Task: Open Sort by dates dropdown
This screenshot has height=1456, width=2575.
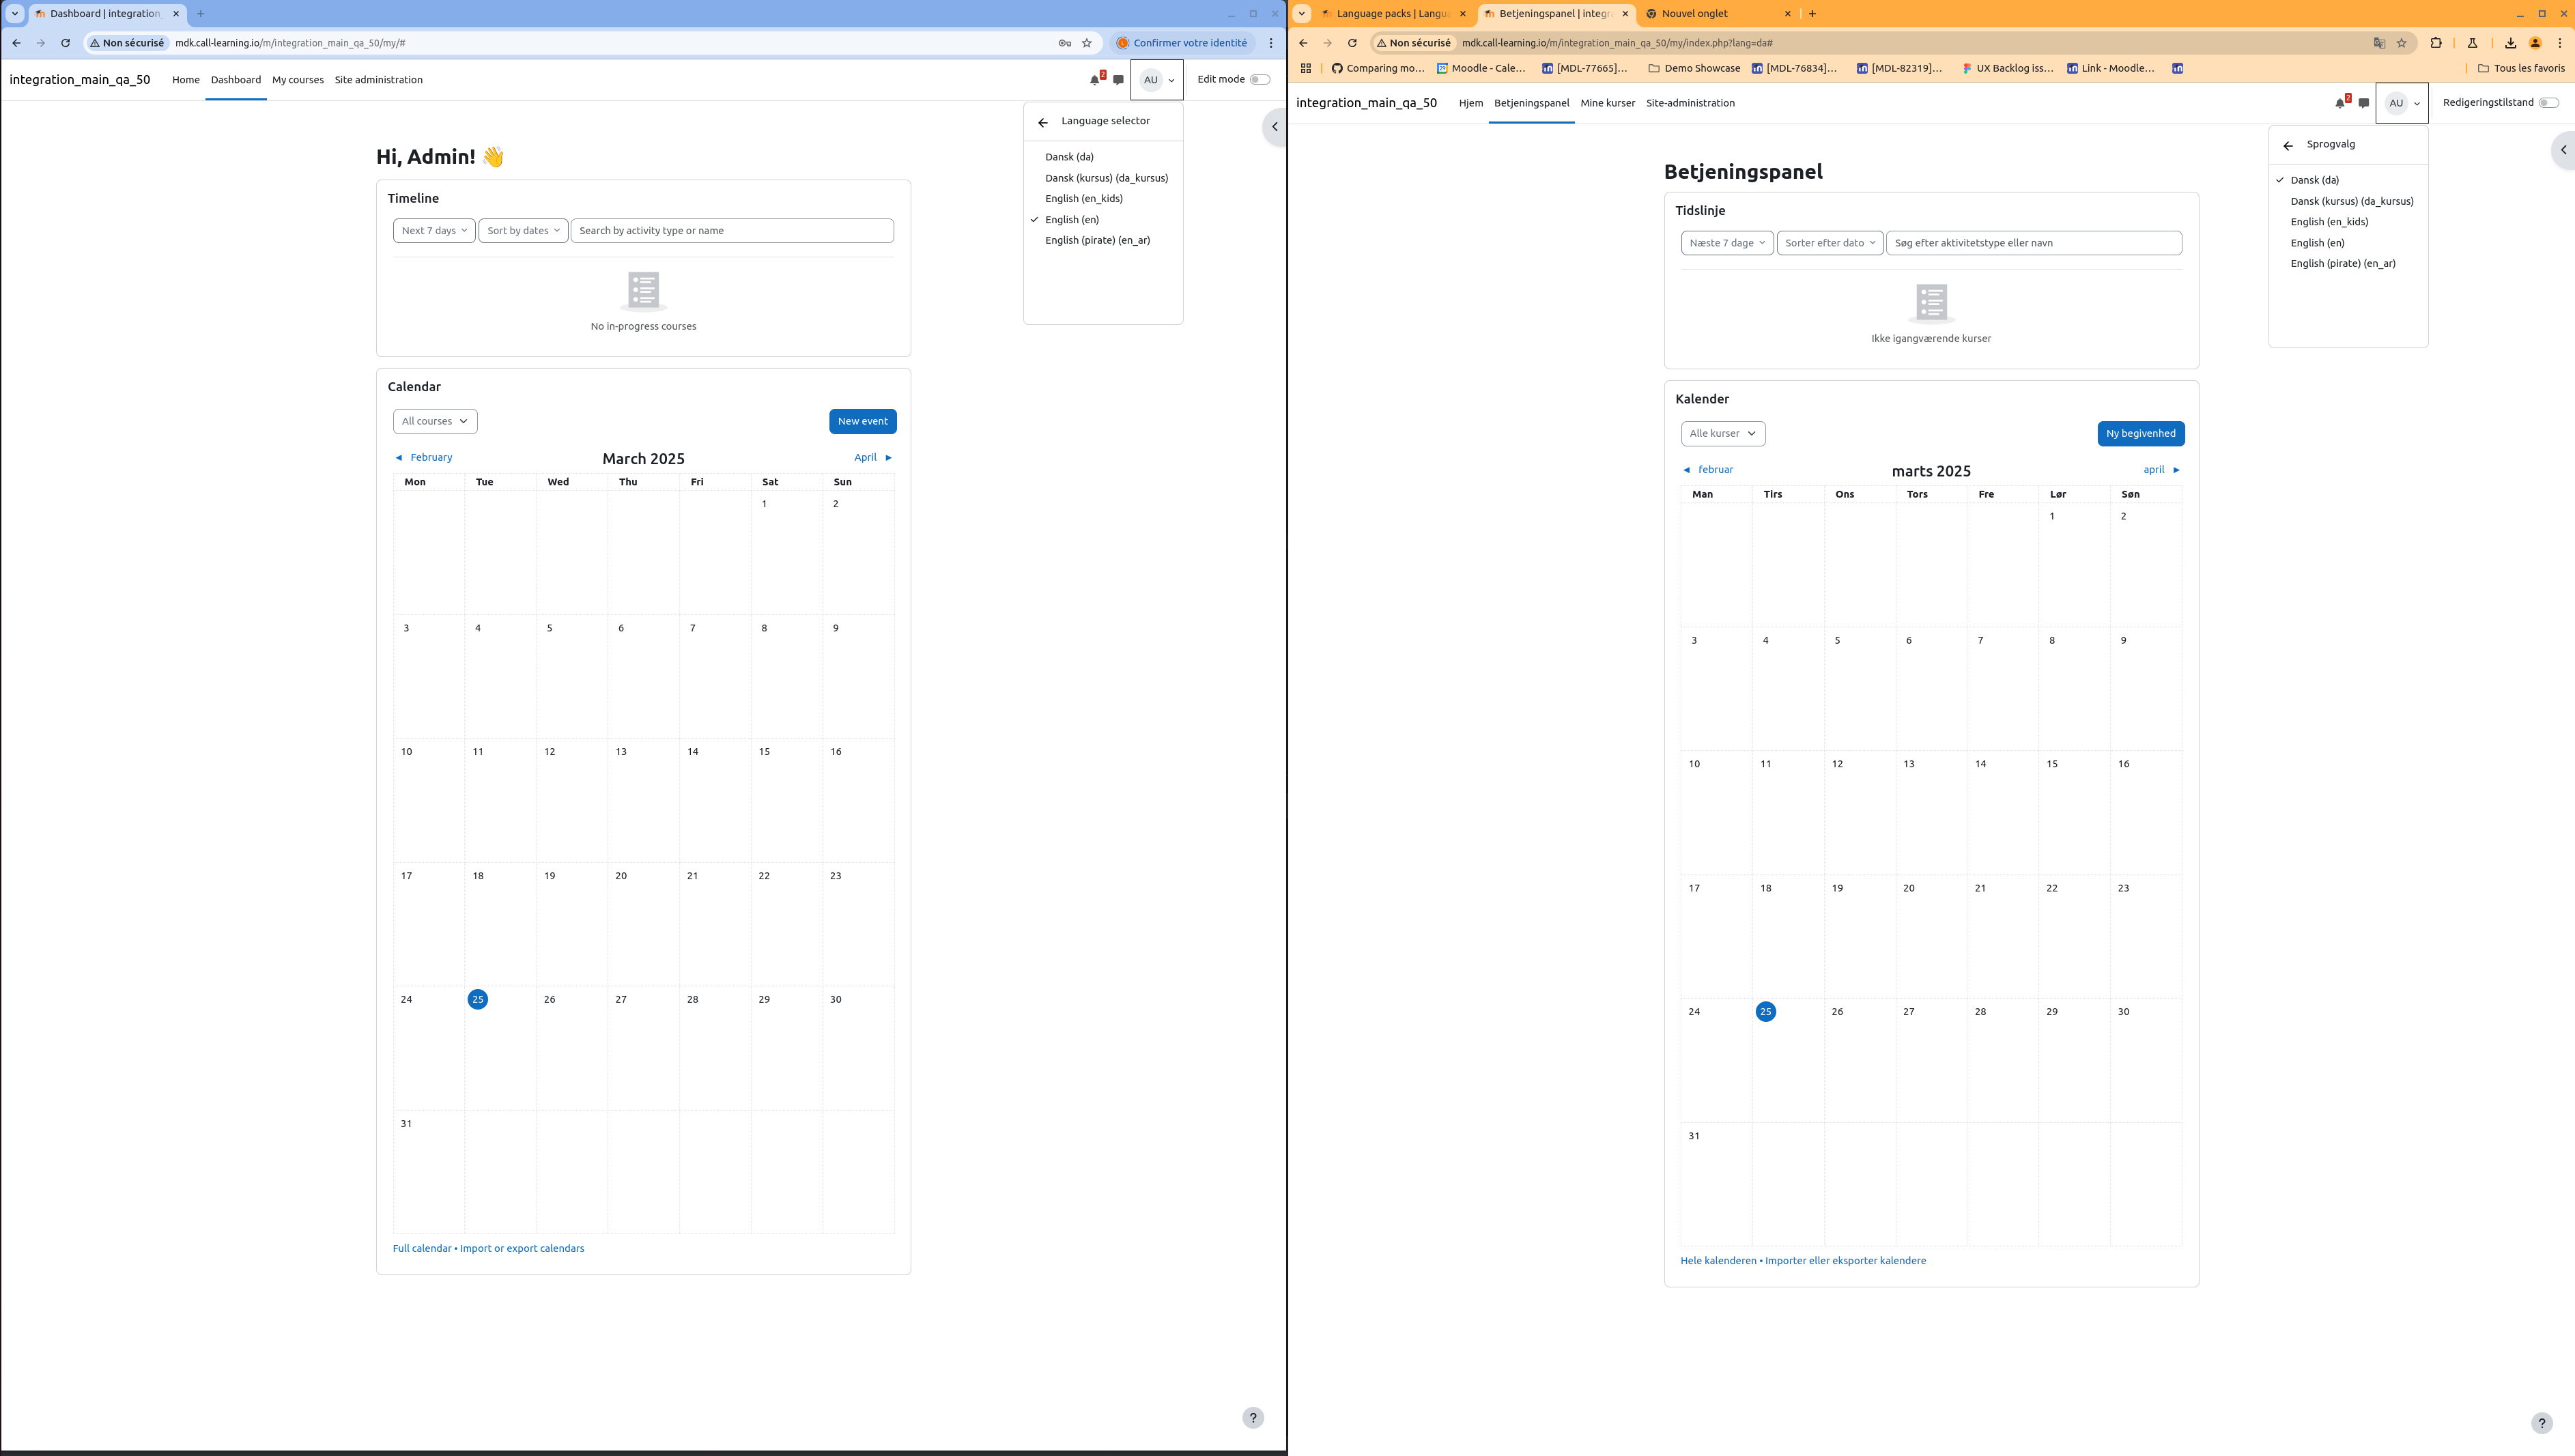Action: tap(523, 231)
